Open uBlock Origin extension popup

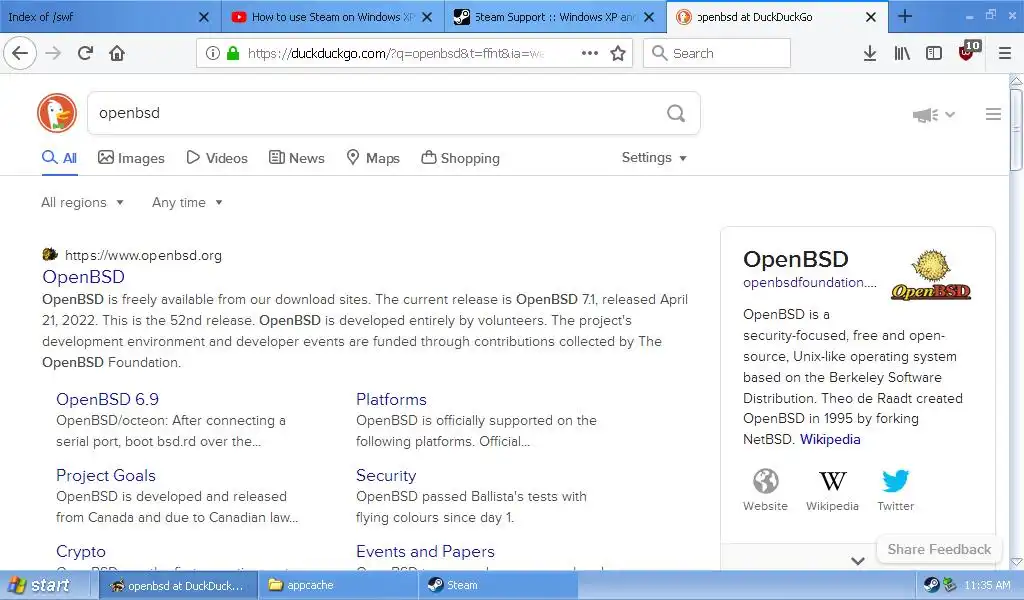968,52
